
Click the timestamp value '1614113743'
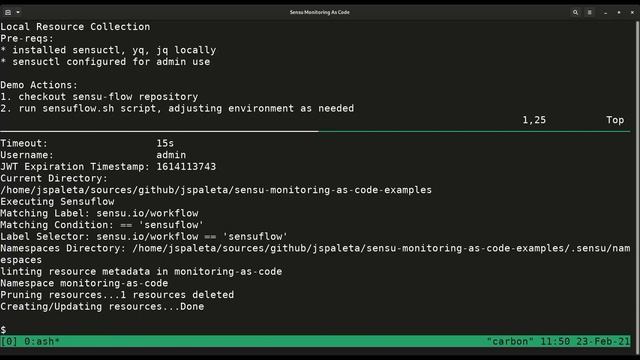[x=186, y=167]
